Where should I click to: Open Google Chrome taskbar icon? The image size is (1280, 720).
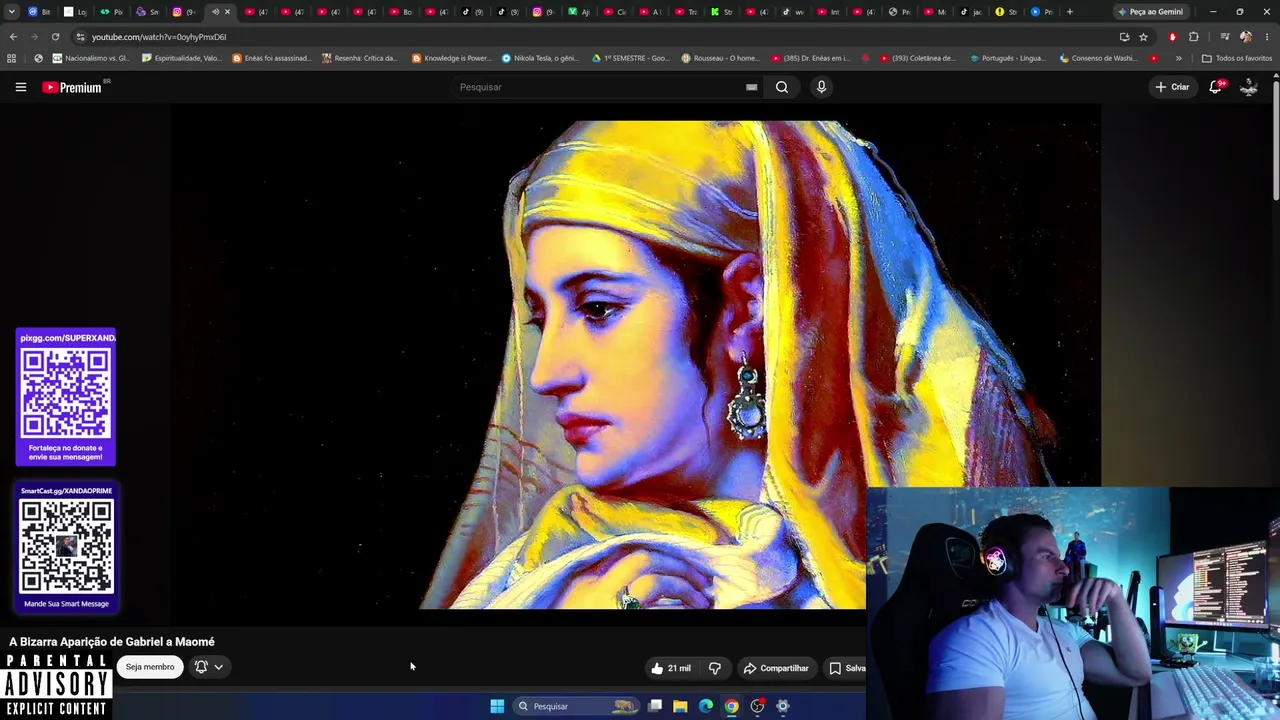[732, 706]
